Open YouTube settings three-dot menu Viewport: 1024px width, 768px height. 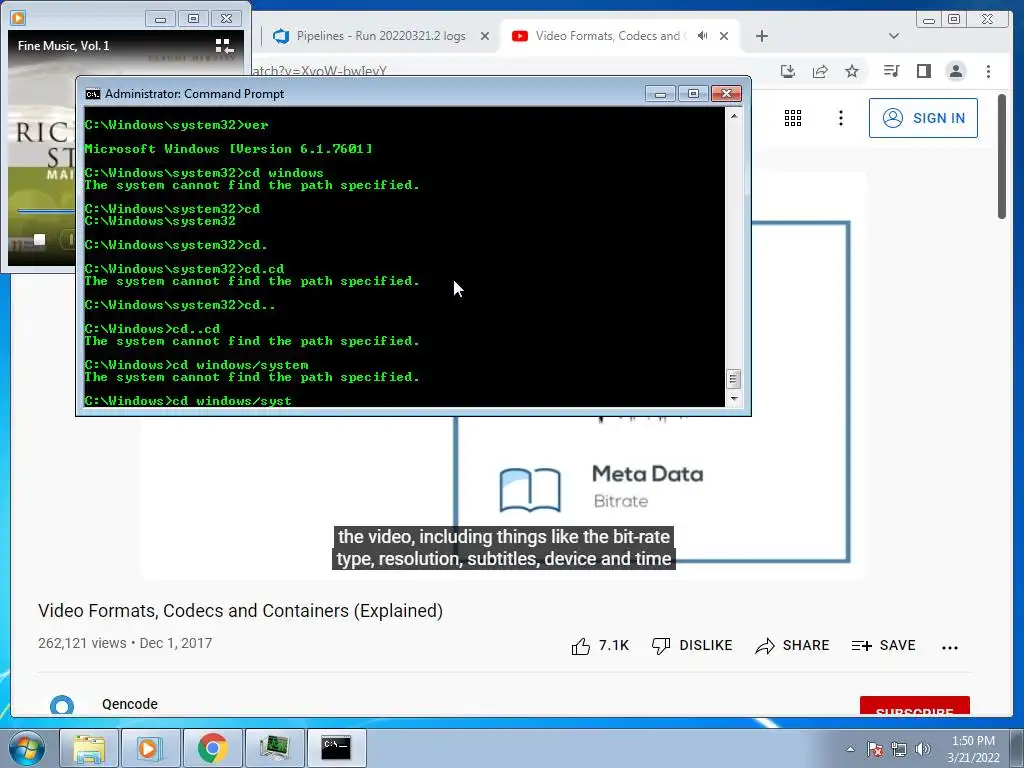[841, 118]
